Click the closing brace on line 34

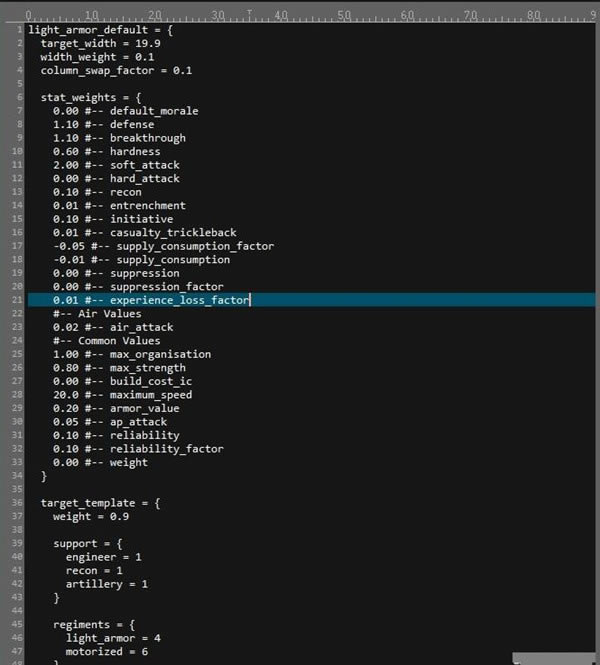44,476
